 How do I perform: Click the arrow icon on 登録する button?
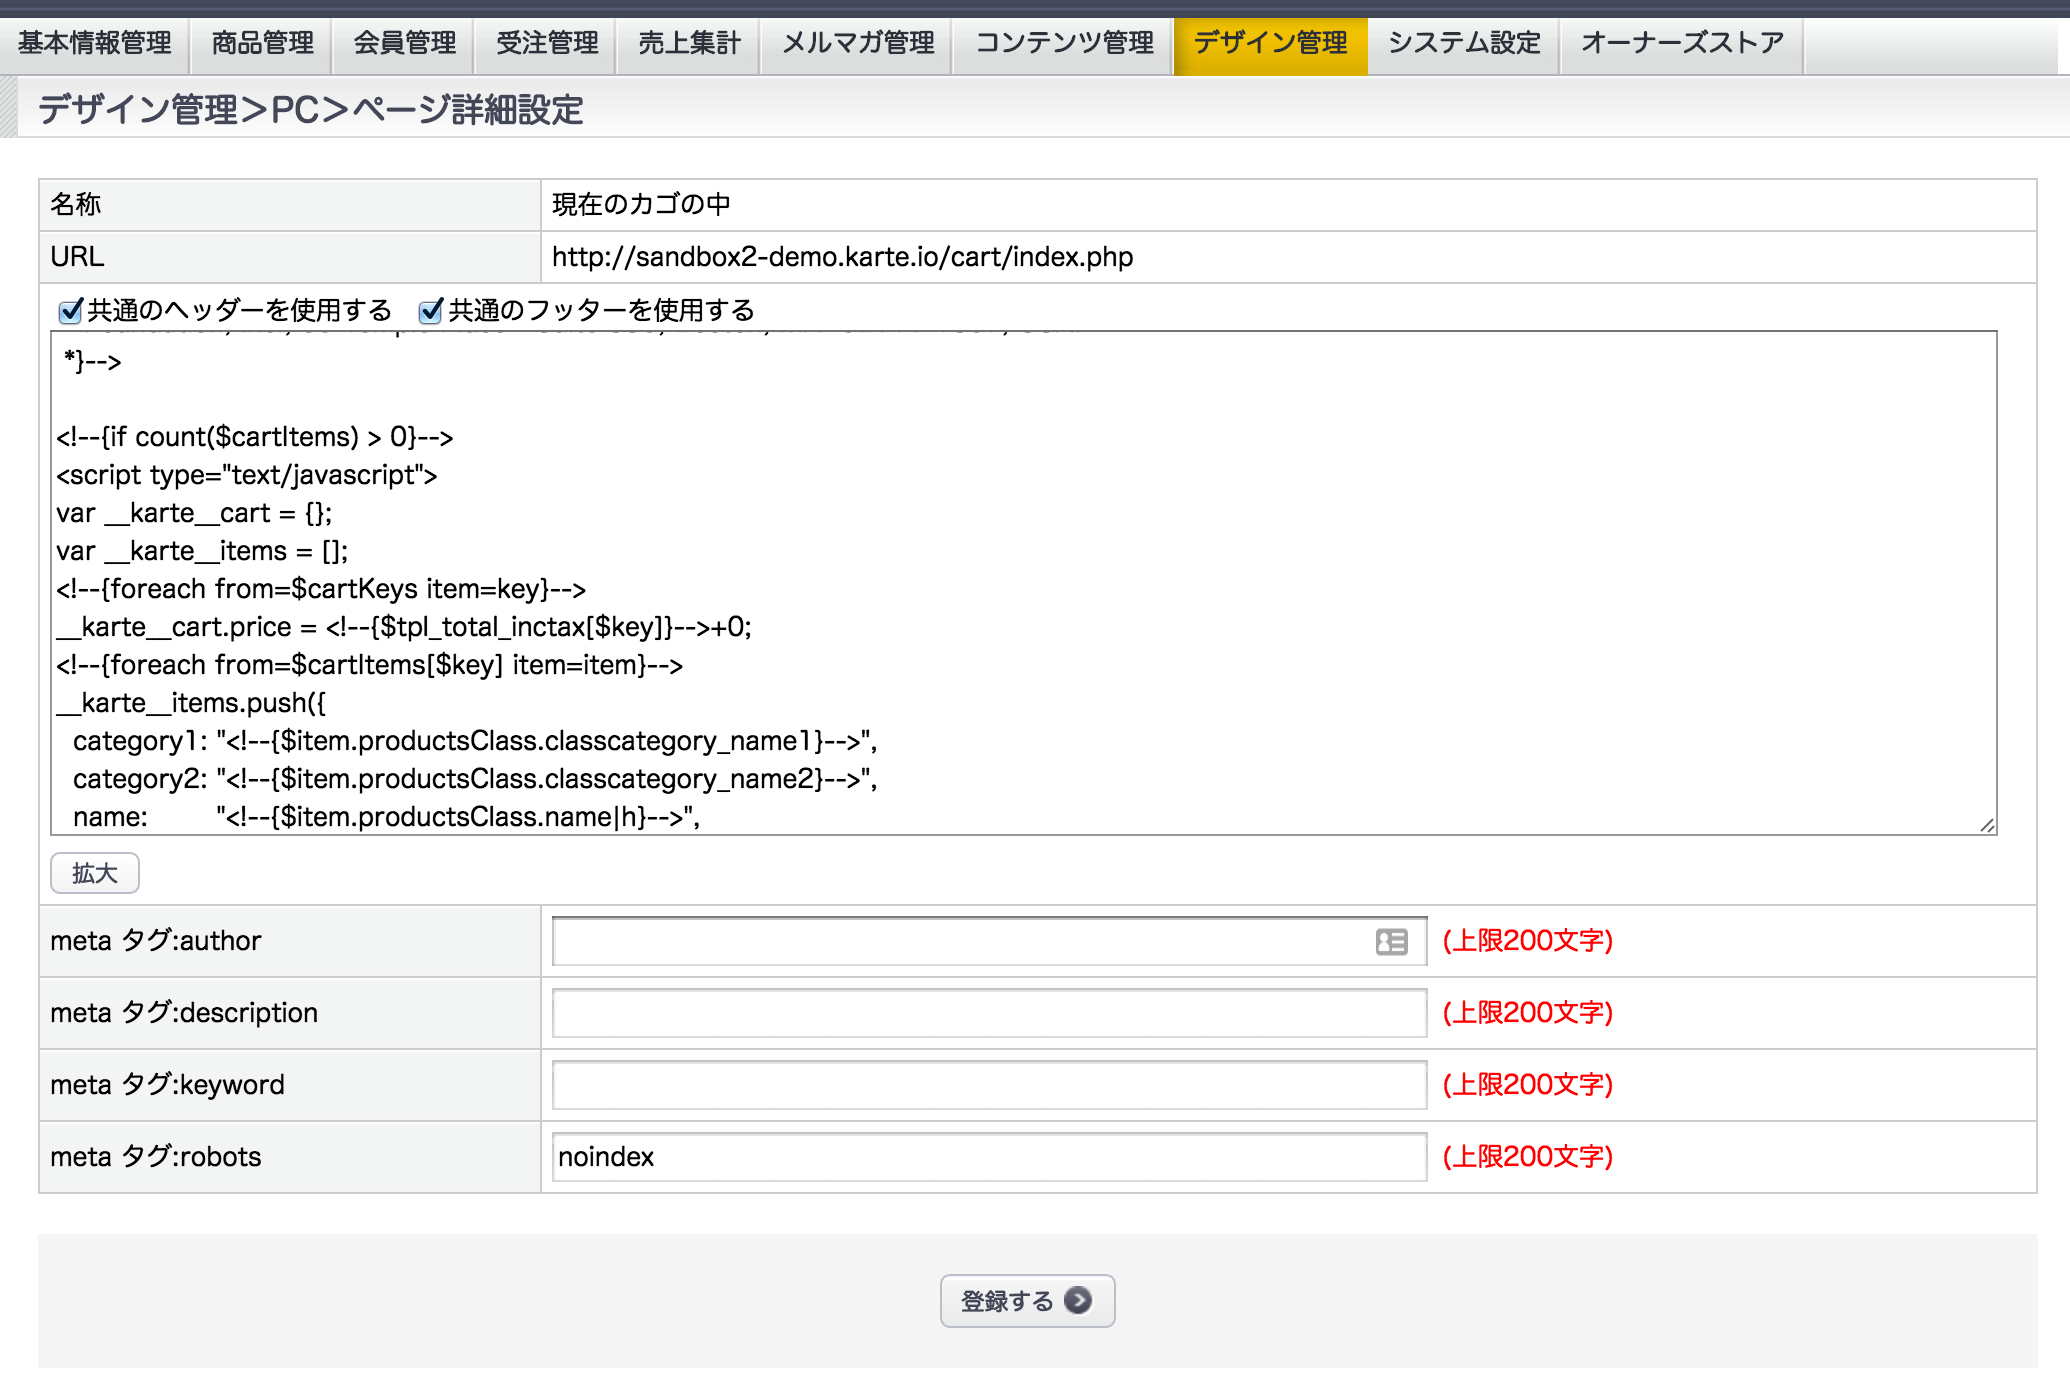pos(1078,1300)
